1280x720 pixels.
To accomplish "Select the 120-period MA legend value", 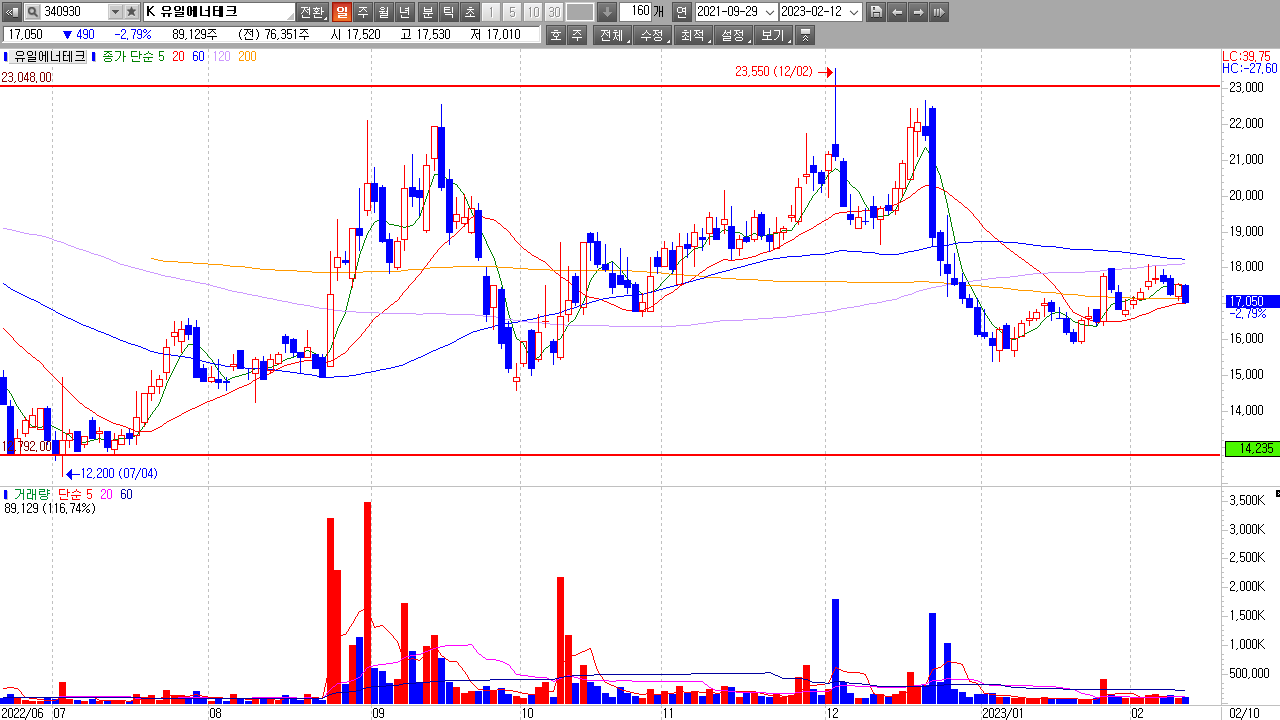I will [221, 57].
